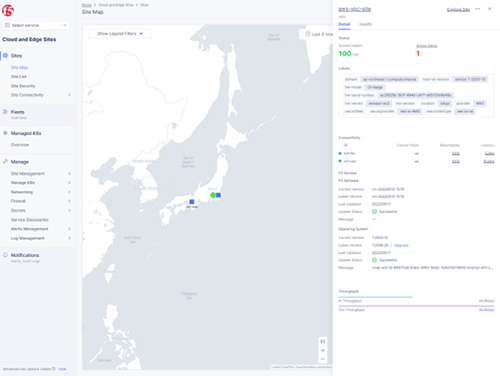Click the Explore Site link
Screen dimensions: 500x376
458,10
